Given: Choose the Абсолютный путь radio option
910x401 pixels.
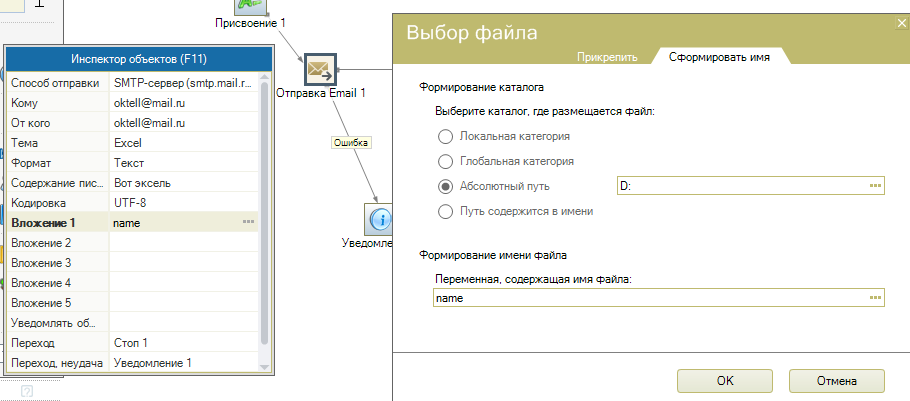Looking at the screenshot, I should [x=446, y=186].
